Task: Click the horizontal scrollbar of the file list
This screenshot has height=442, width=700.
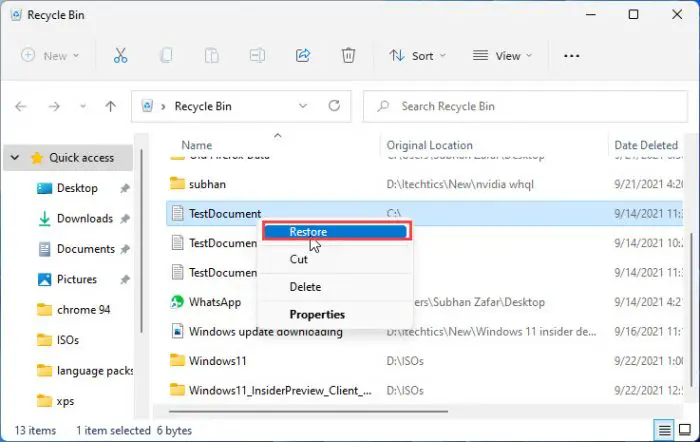Action: (x=308, y=411)
